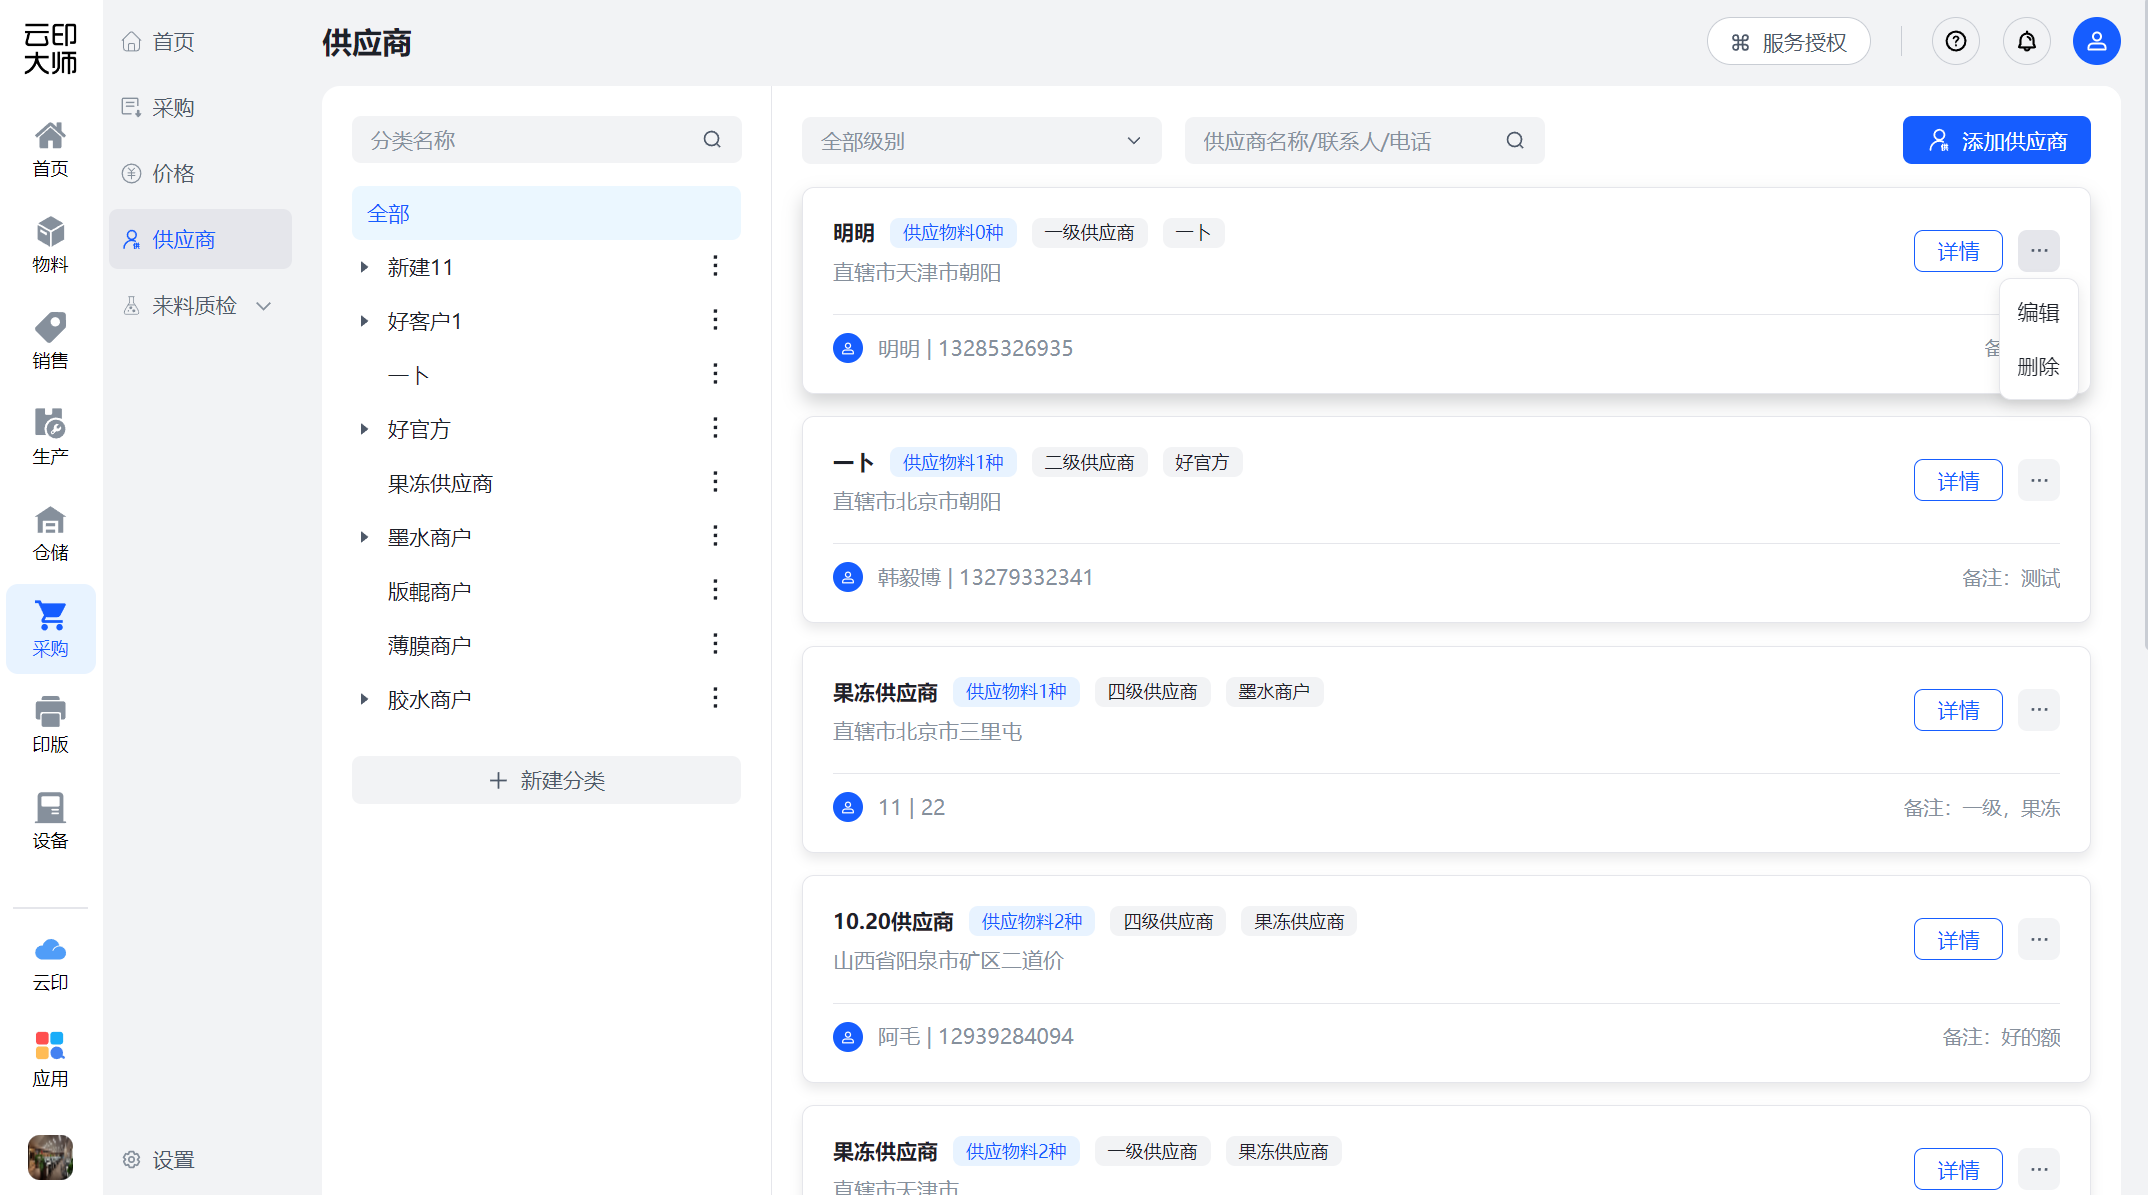
Task: Open 详情 for 明明 supplier
Action: [1958, 251]
